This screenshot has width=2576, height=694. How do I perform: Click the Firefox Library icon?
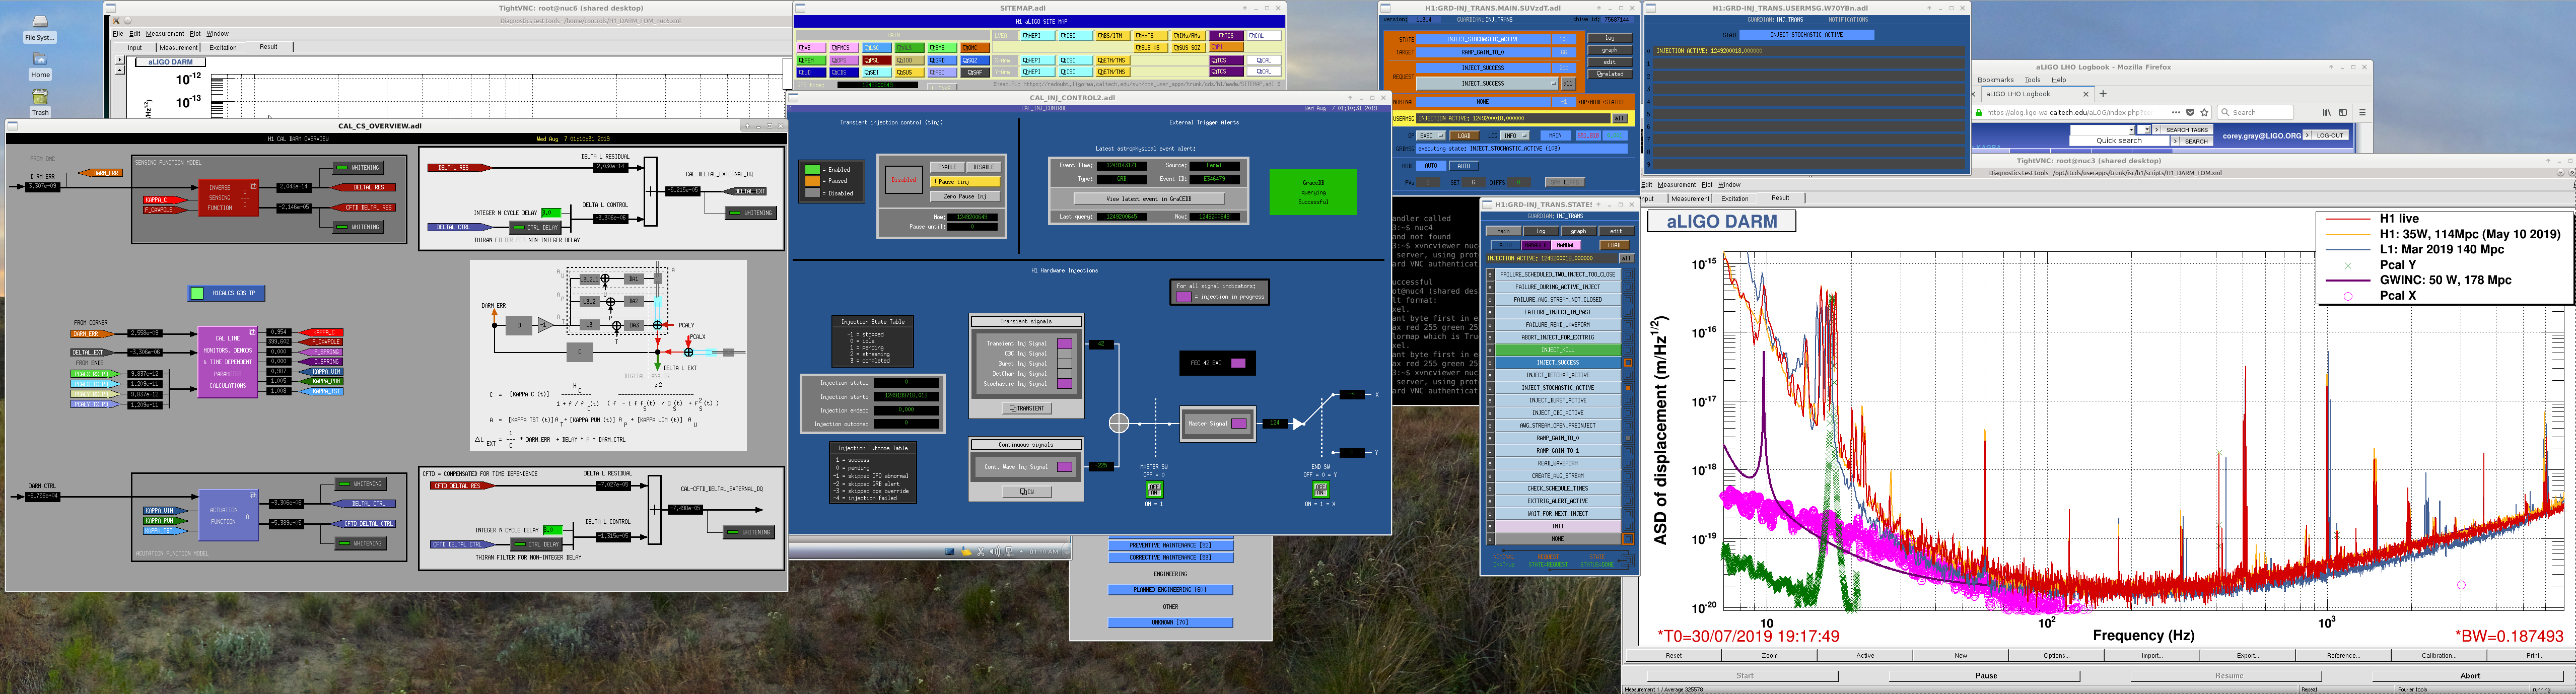coord(2327,113)
